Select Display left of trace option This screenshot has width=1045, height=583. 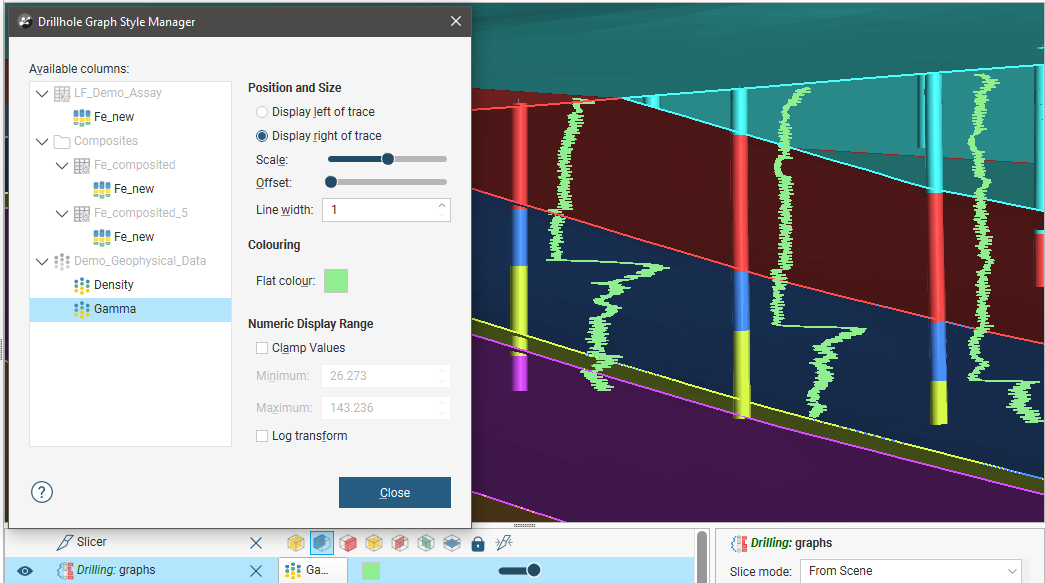[262, 112]
